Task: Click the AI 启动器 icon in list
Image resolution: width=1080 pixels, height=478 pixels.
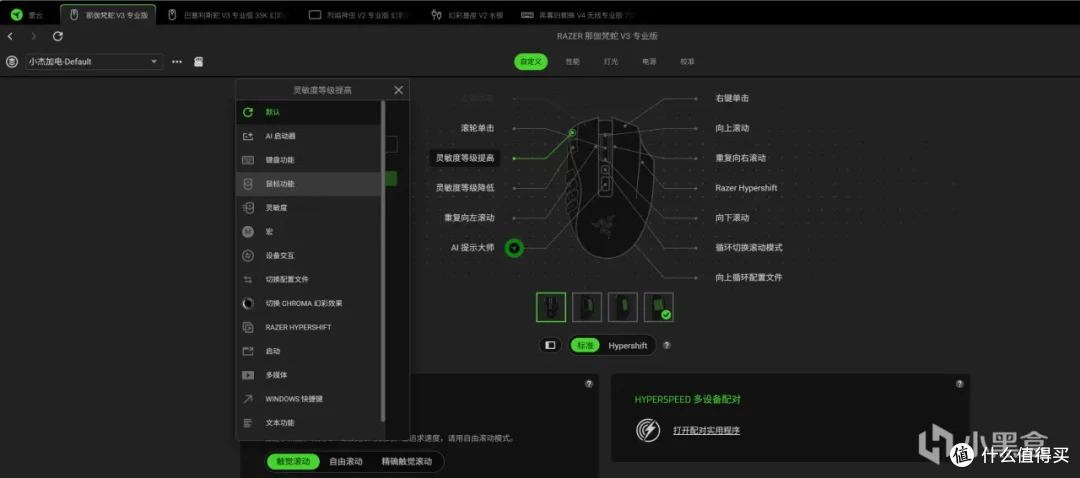Action: pos(248,136)
